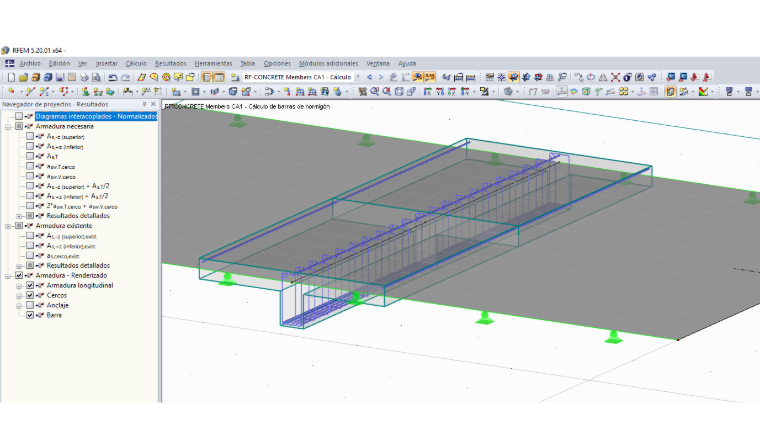Go to previous load case arrow

click(369, 77)
